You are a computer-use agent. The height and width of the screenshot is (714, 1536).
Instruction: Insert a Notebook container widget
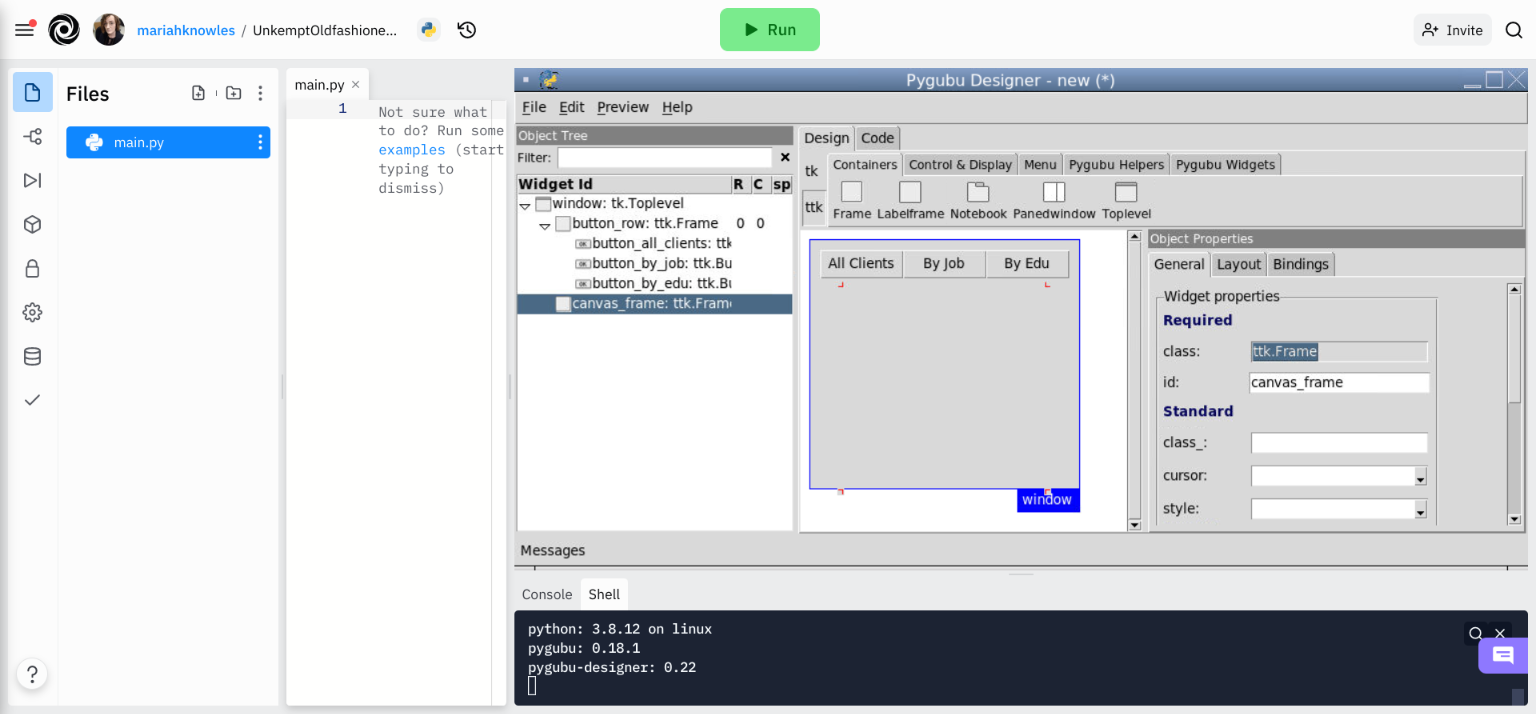(978, 192)
